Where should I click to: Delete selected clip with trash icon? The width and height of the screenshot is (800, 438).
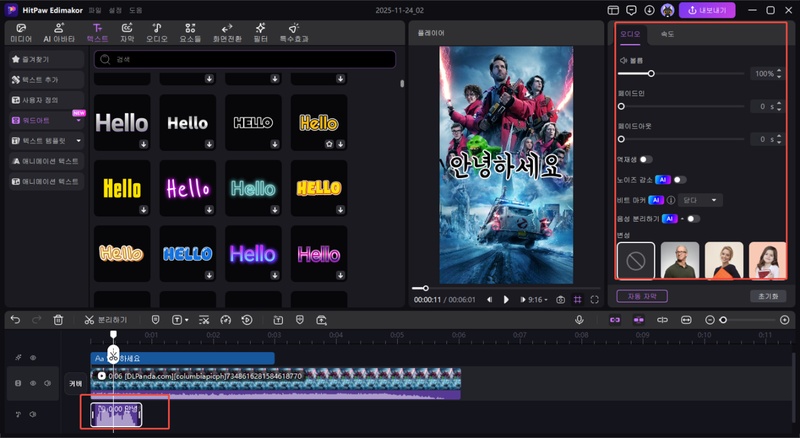tap(59, 320)
